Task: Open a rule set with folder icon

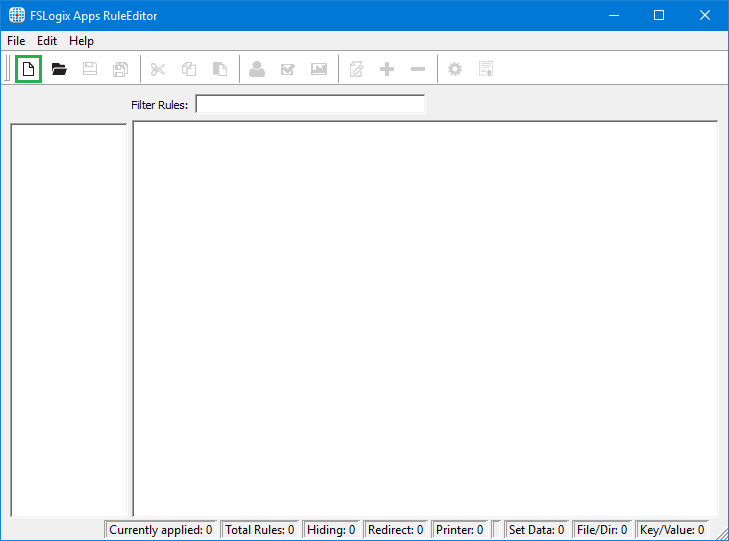Action: (59, 69)
